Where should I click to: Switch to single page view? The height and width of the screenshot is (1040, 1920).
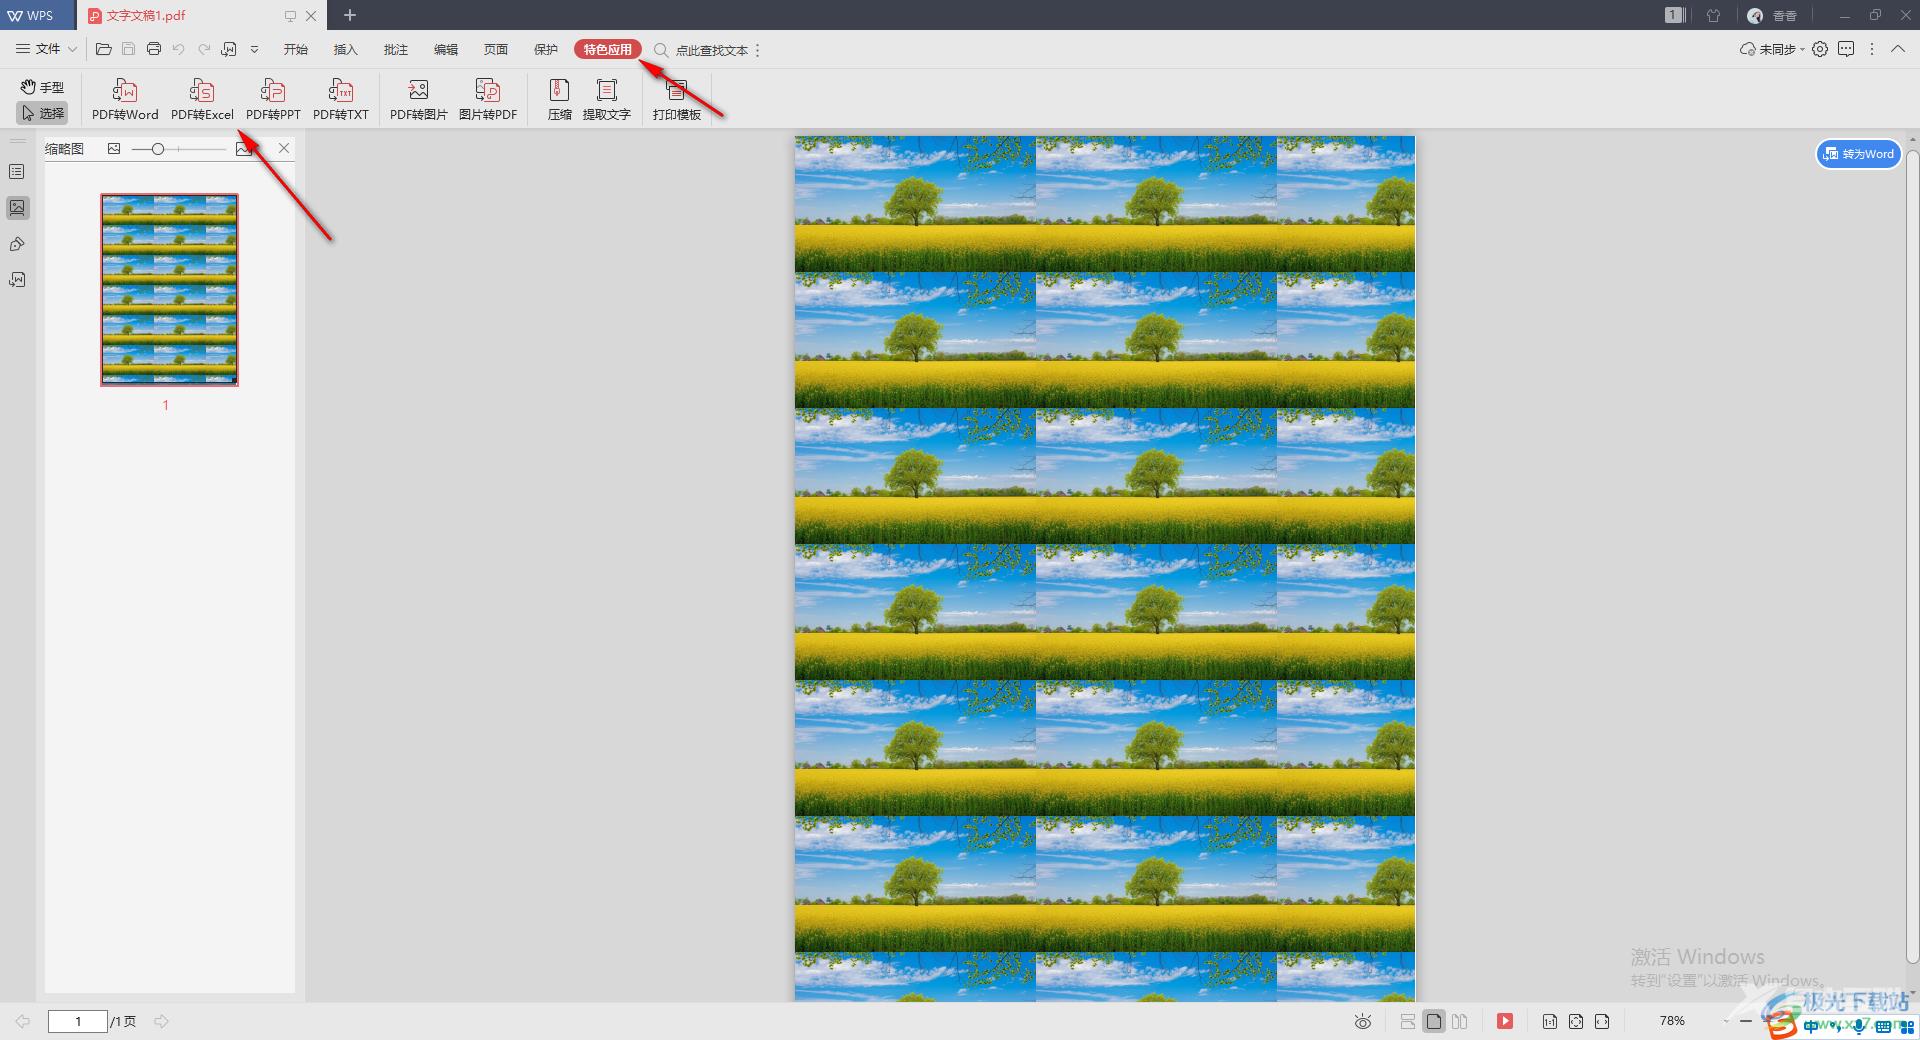[1434, 1021]
